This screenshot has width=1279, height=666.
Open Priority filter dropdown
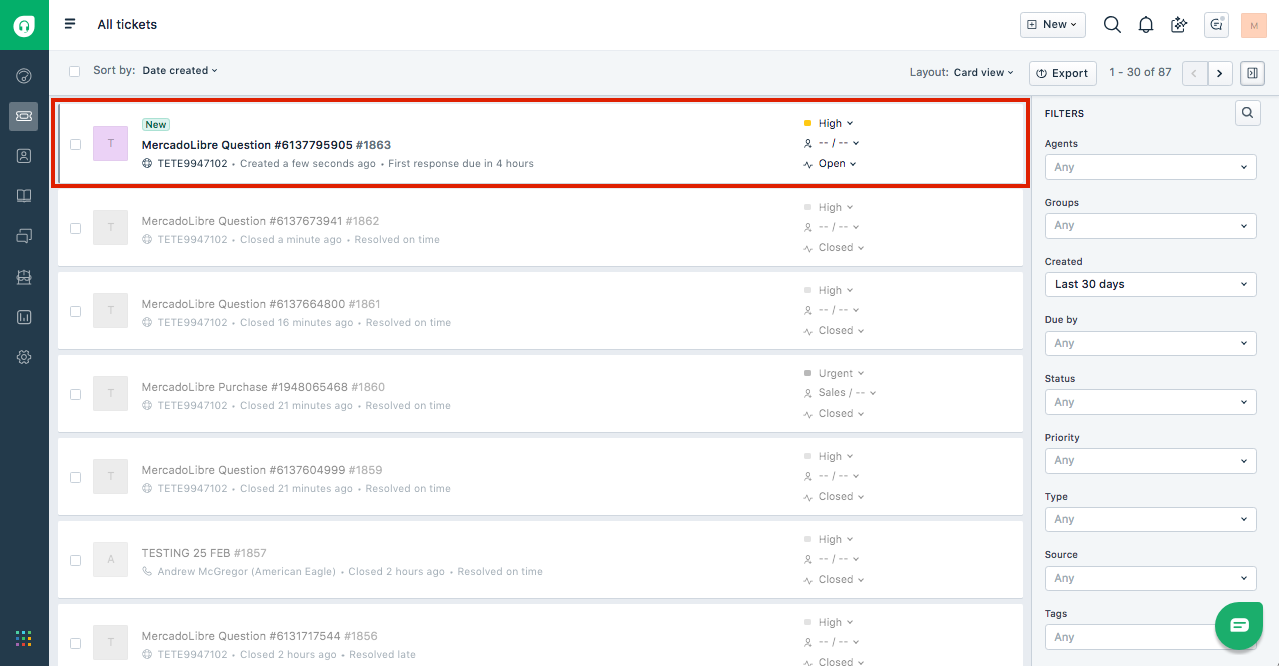pos(1150,461)
